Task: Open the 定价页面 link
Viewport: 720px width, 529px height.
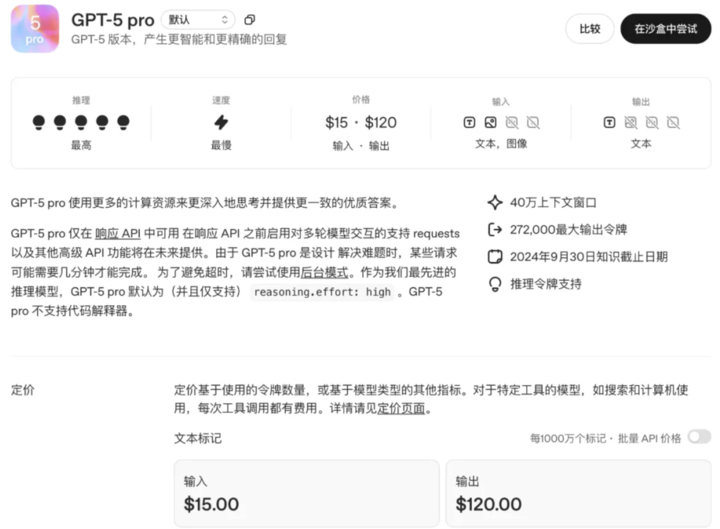Action: tap(404, 409)
